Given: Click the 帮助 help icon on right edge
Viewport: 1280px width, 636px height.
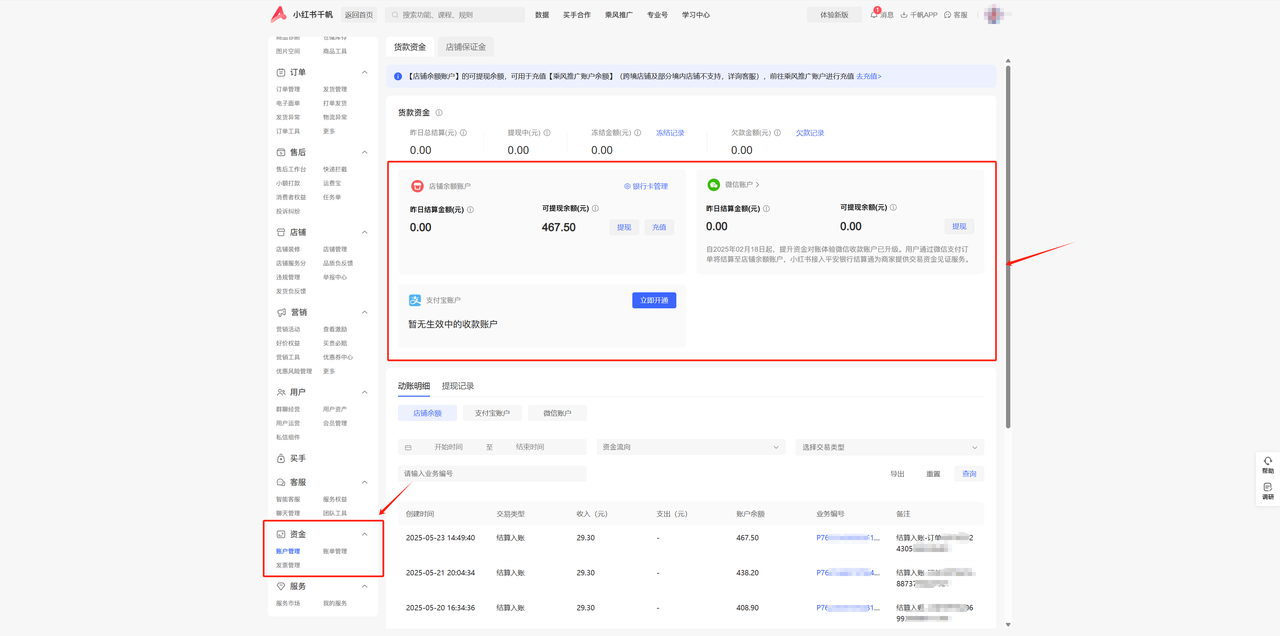Looking at the screenshot, I should point(1267,462).
